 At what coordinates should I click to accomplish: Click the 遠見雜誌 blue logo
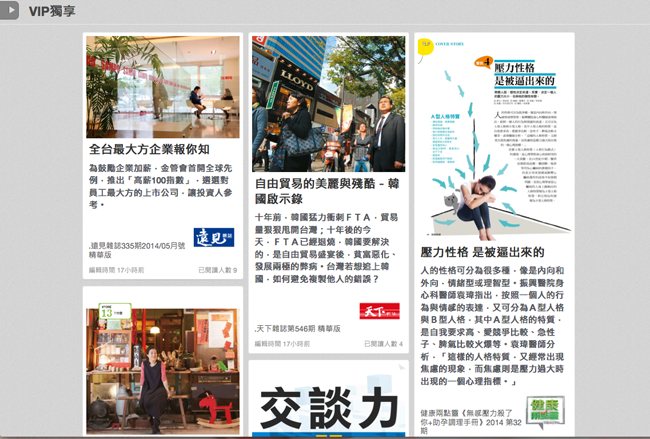[214, 237]
